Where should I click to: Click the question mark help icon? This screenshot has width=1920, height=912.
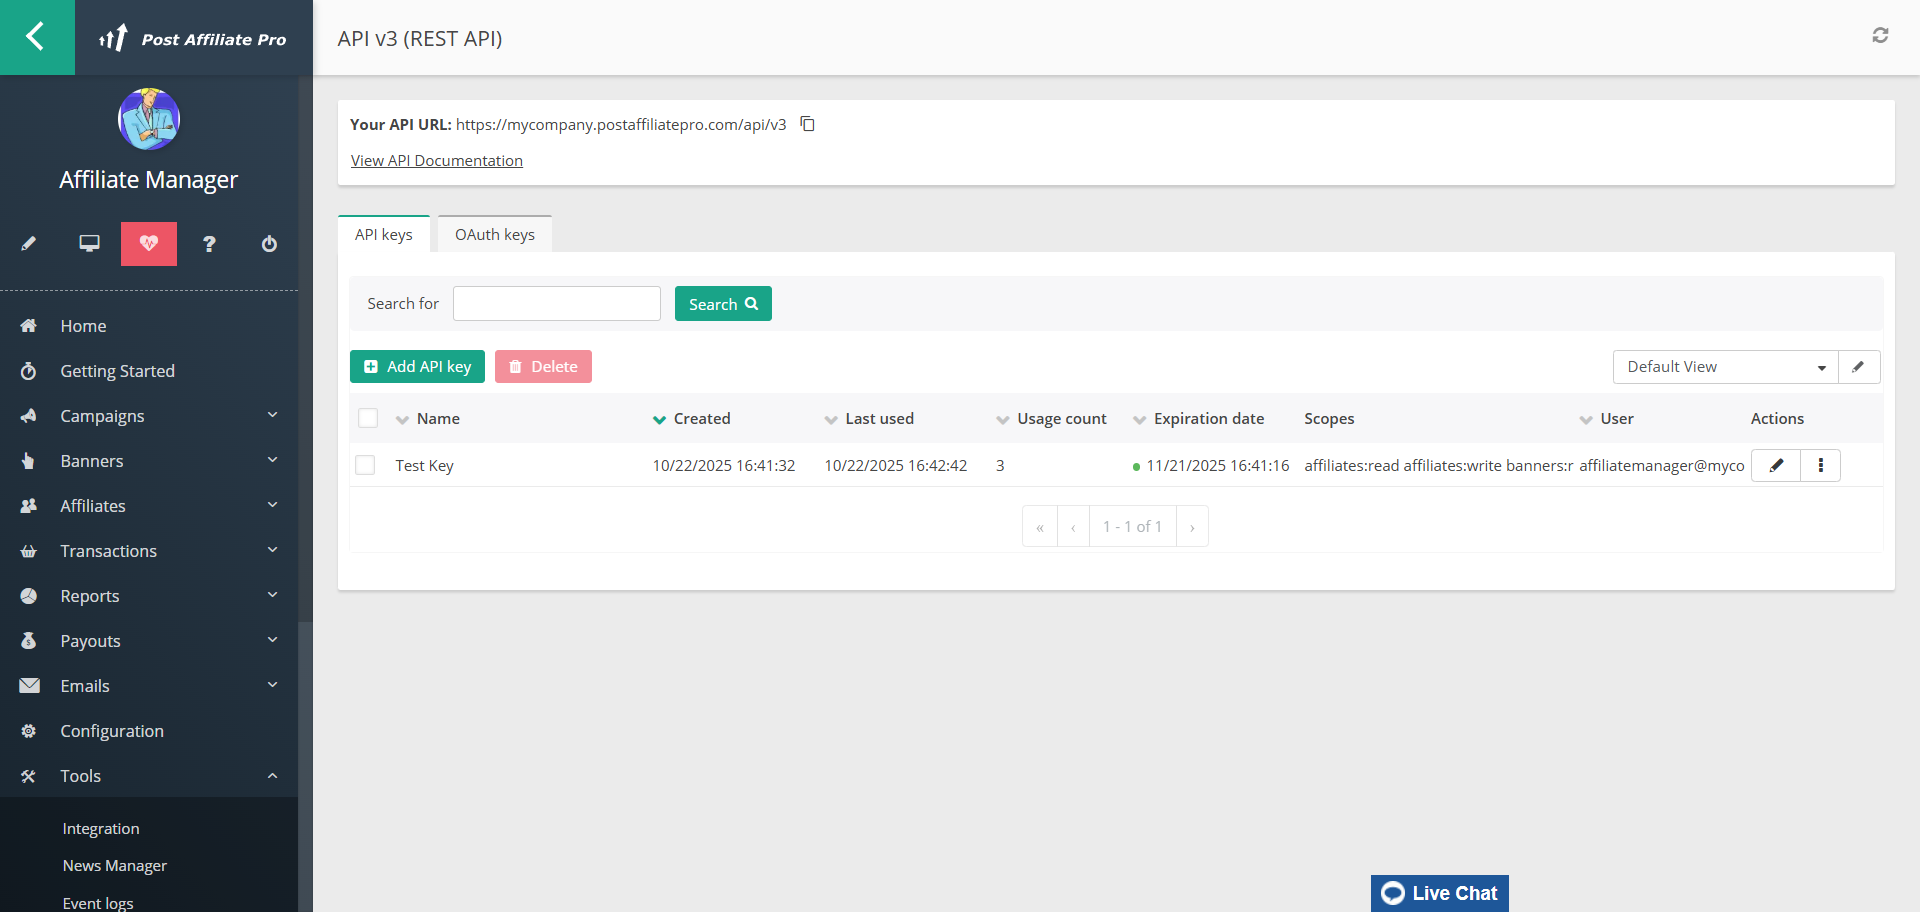[x=209, y=244]
